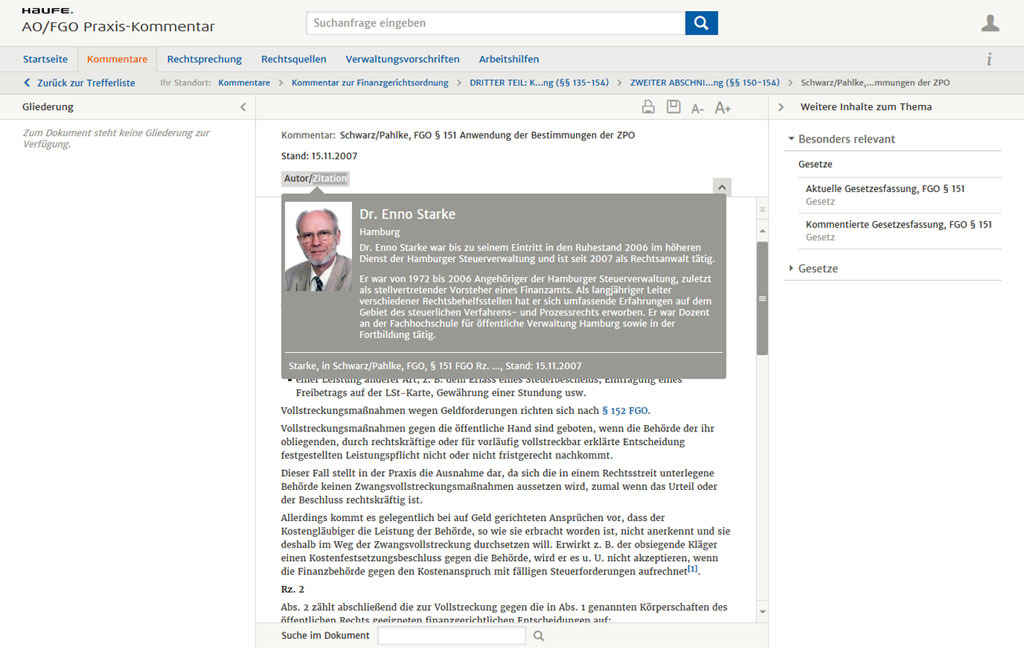Collapse the author info popup arrow
The image size is (1024, 670).
pos(722,187)
